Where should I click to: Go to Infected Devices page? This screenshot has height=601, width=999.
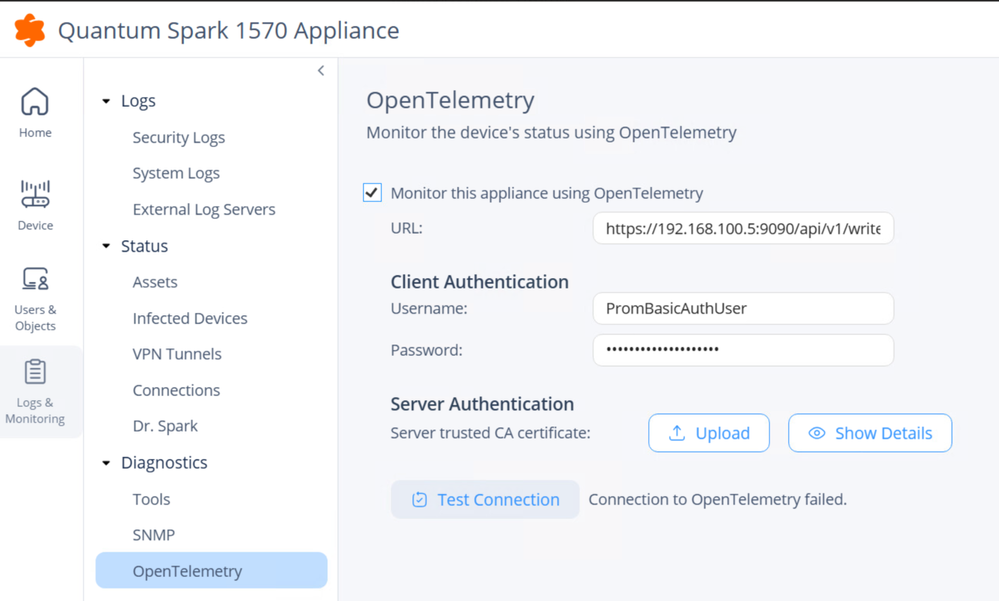pos(190,318)
